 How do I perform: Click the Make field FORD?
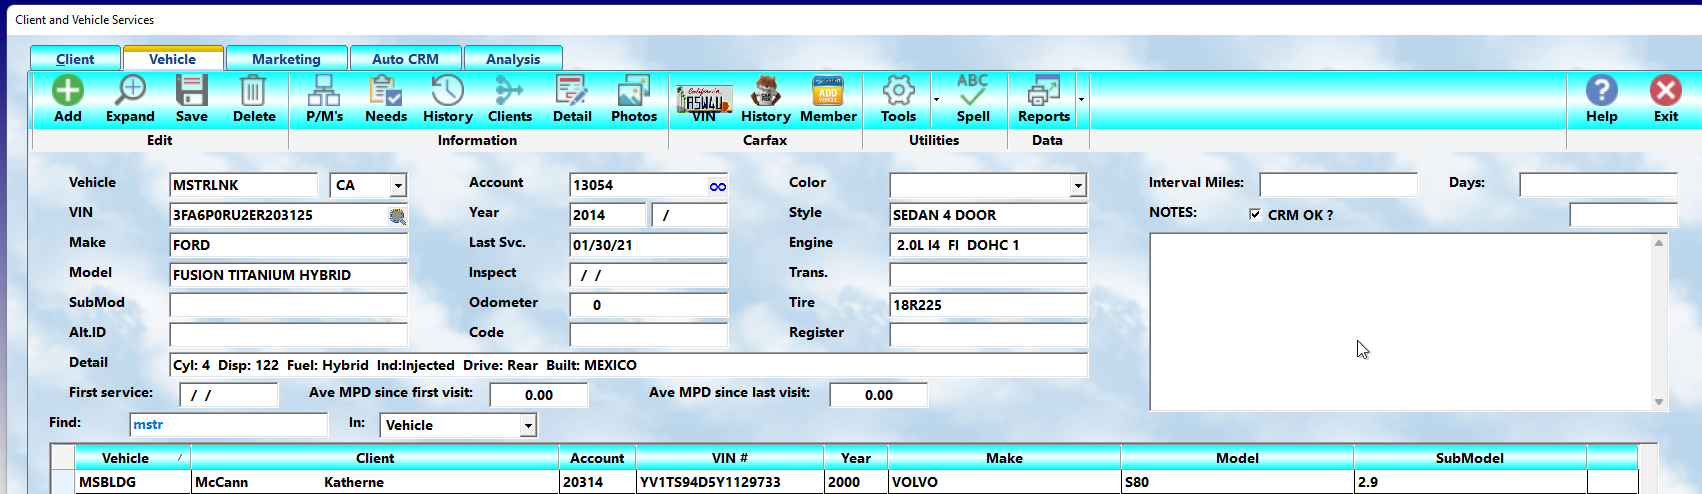pos(289,245)
